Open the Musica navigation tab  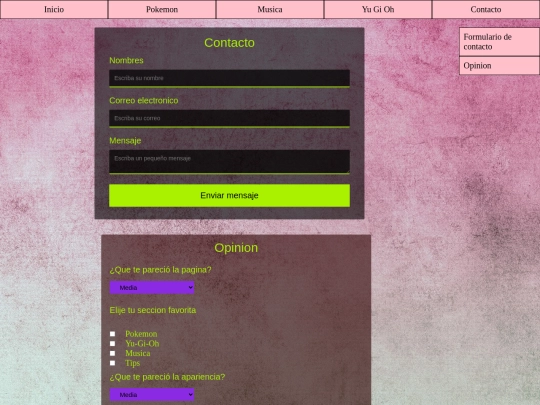(270, 9)
